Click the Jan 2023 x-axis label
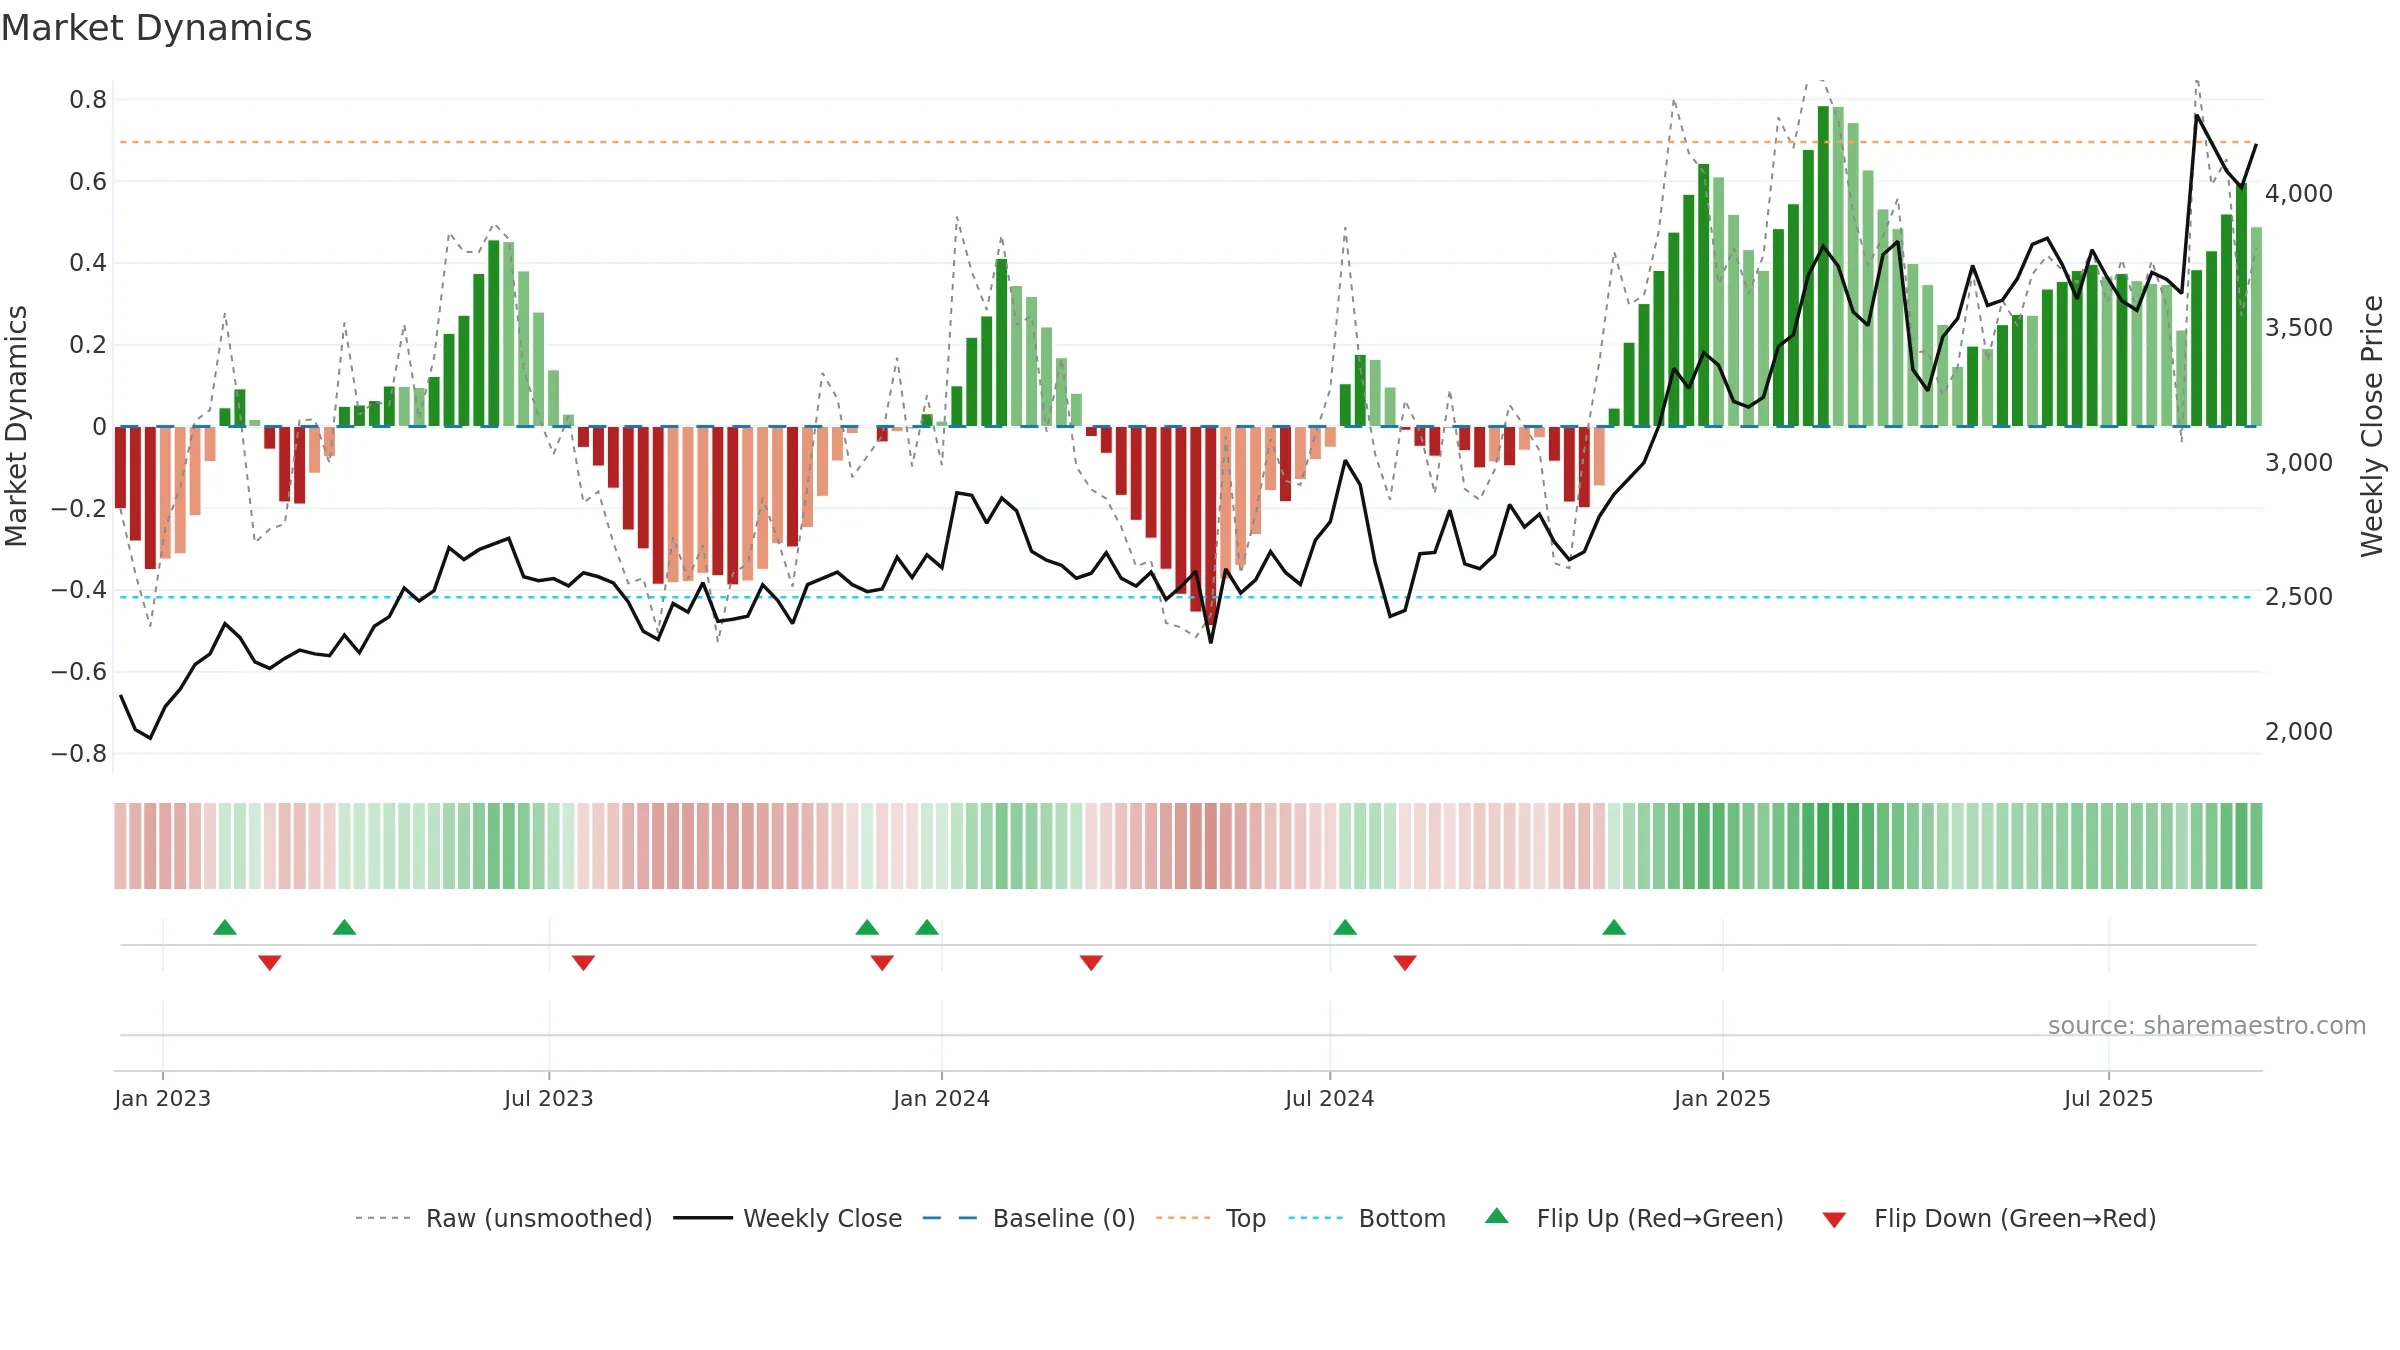2400x1350 pixels. 163,1098
